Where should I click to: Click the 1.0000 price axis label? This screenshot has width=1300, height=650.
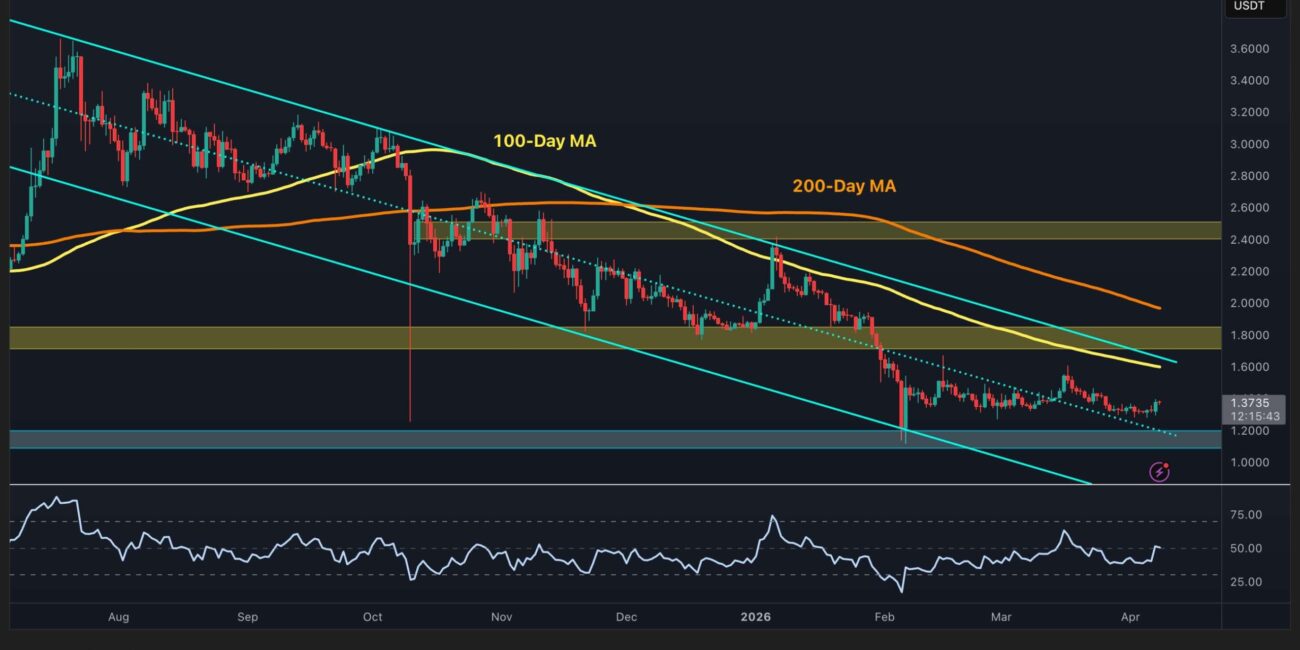[x=1250, y=463]
